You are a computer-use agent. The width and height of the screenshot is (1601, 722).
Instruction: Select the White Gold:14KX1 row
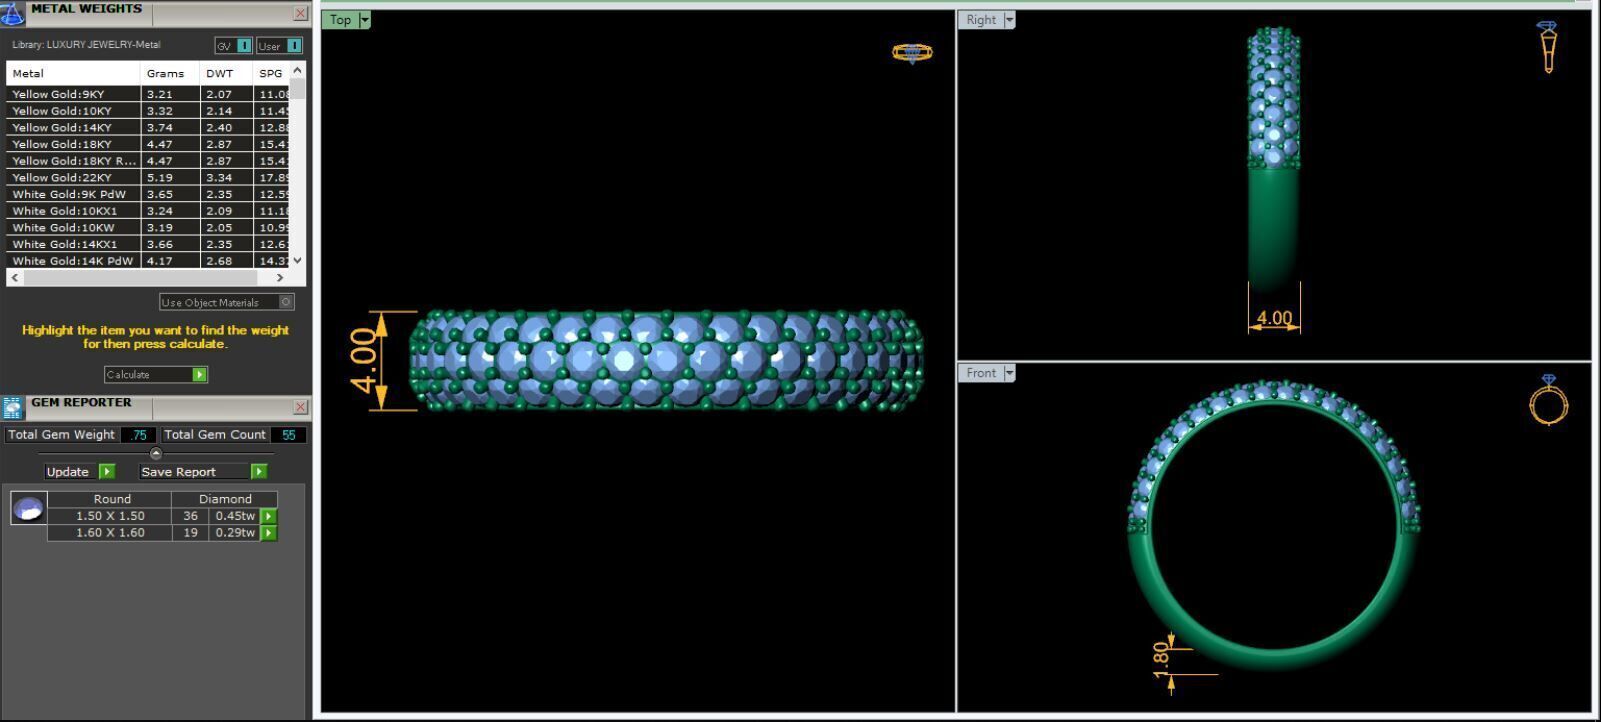coord(148,244)
